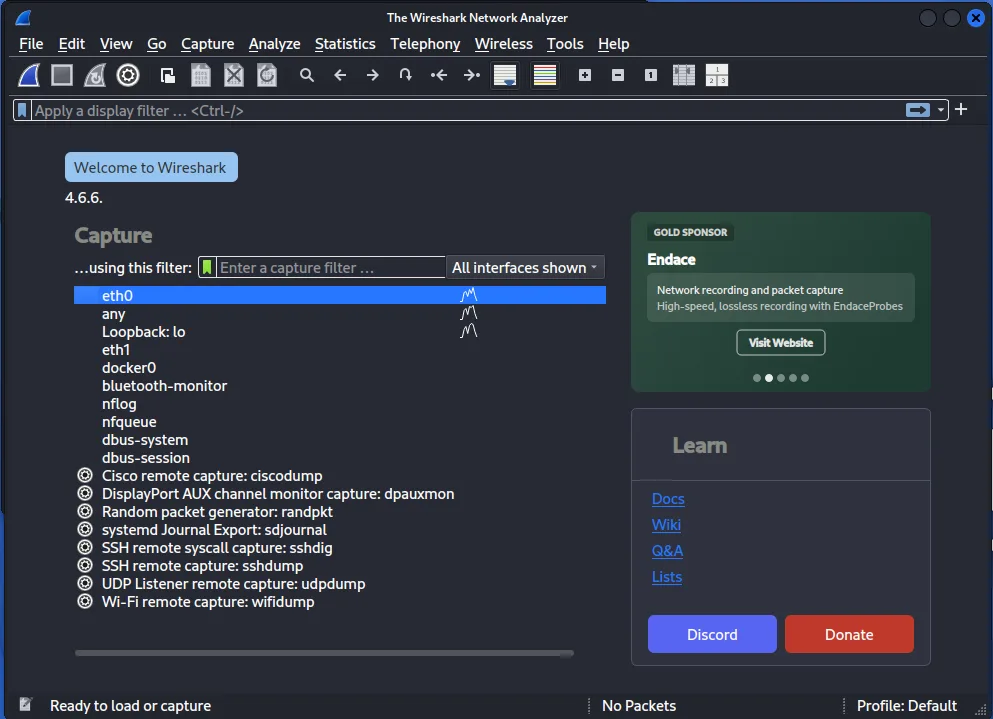This screenshot has height=719, width=993.
Task: Open the Analyze menu
Action: (x=274, y=44)
